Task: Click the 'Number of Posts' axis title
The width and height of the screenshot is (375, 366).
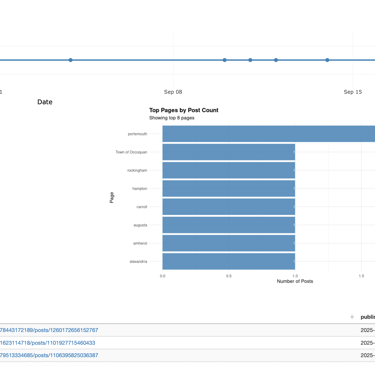Action: 295,281
